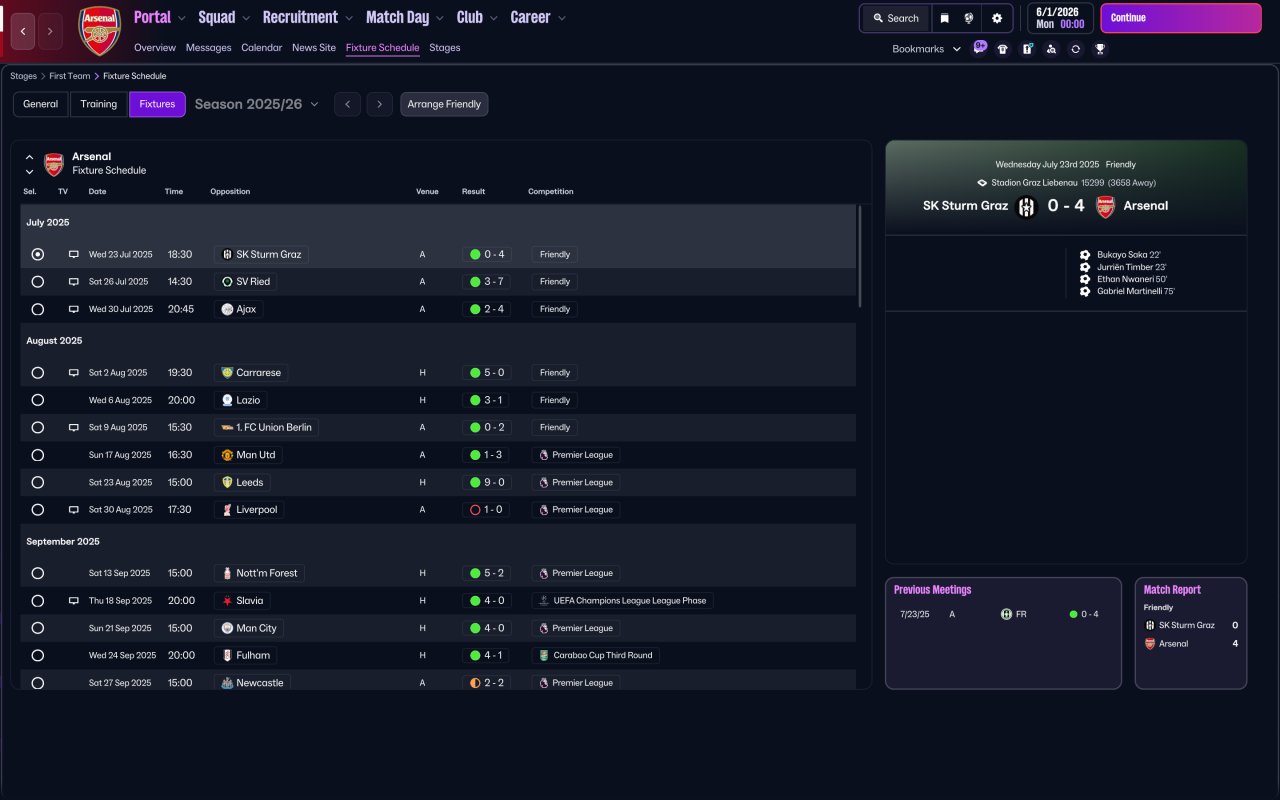Click the fixture list vertical scrollbar
Screen dimensions: 1280x800
(x=860, y=256)
